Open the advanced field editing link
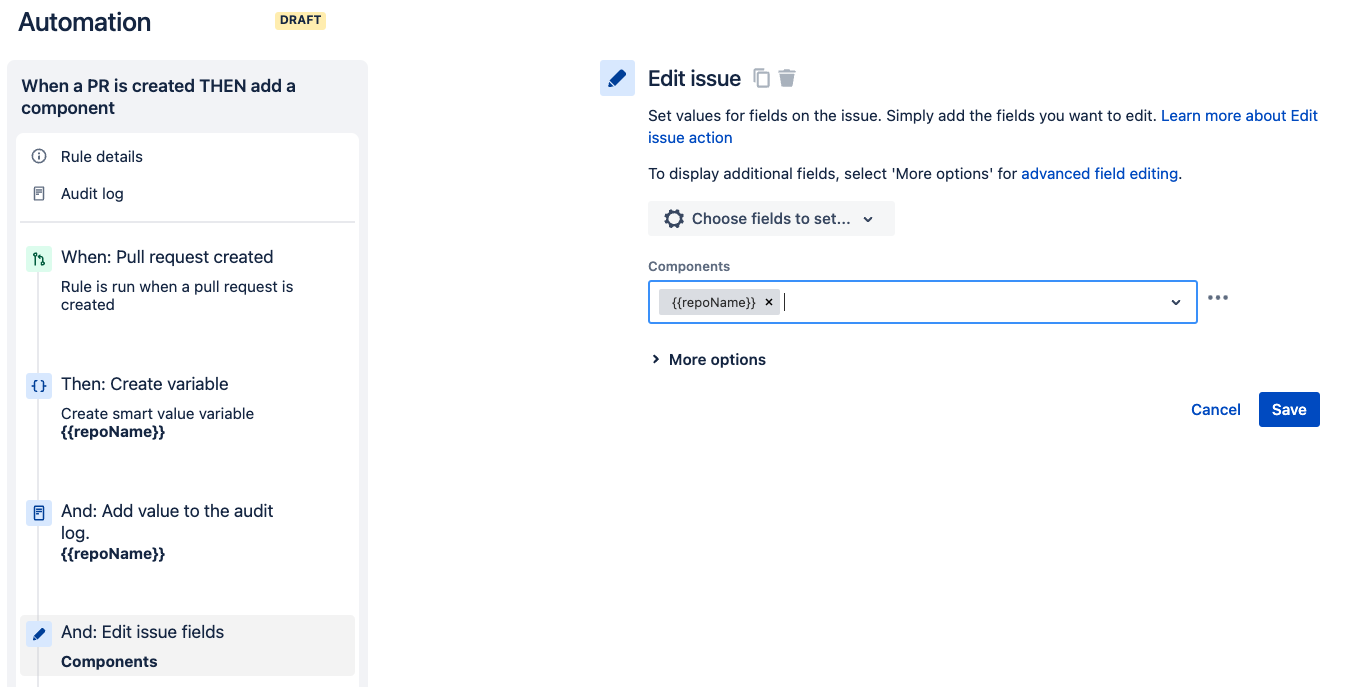The image size is (1346, 687). tap(1099, 174)
